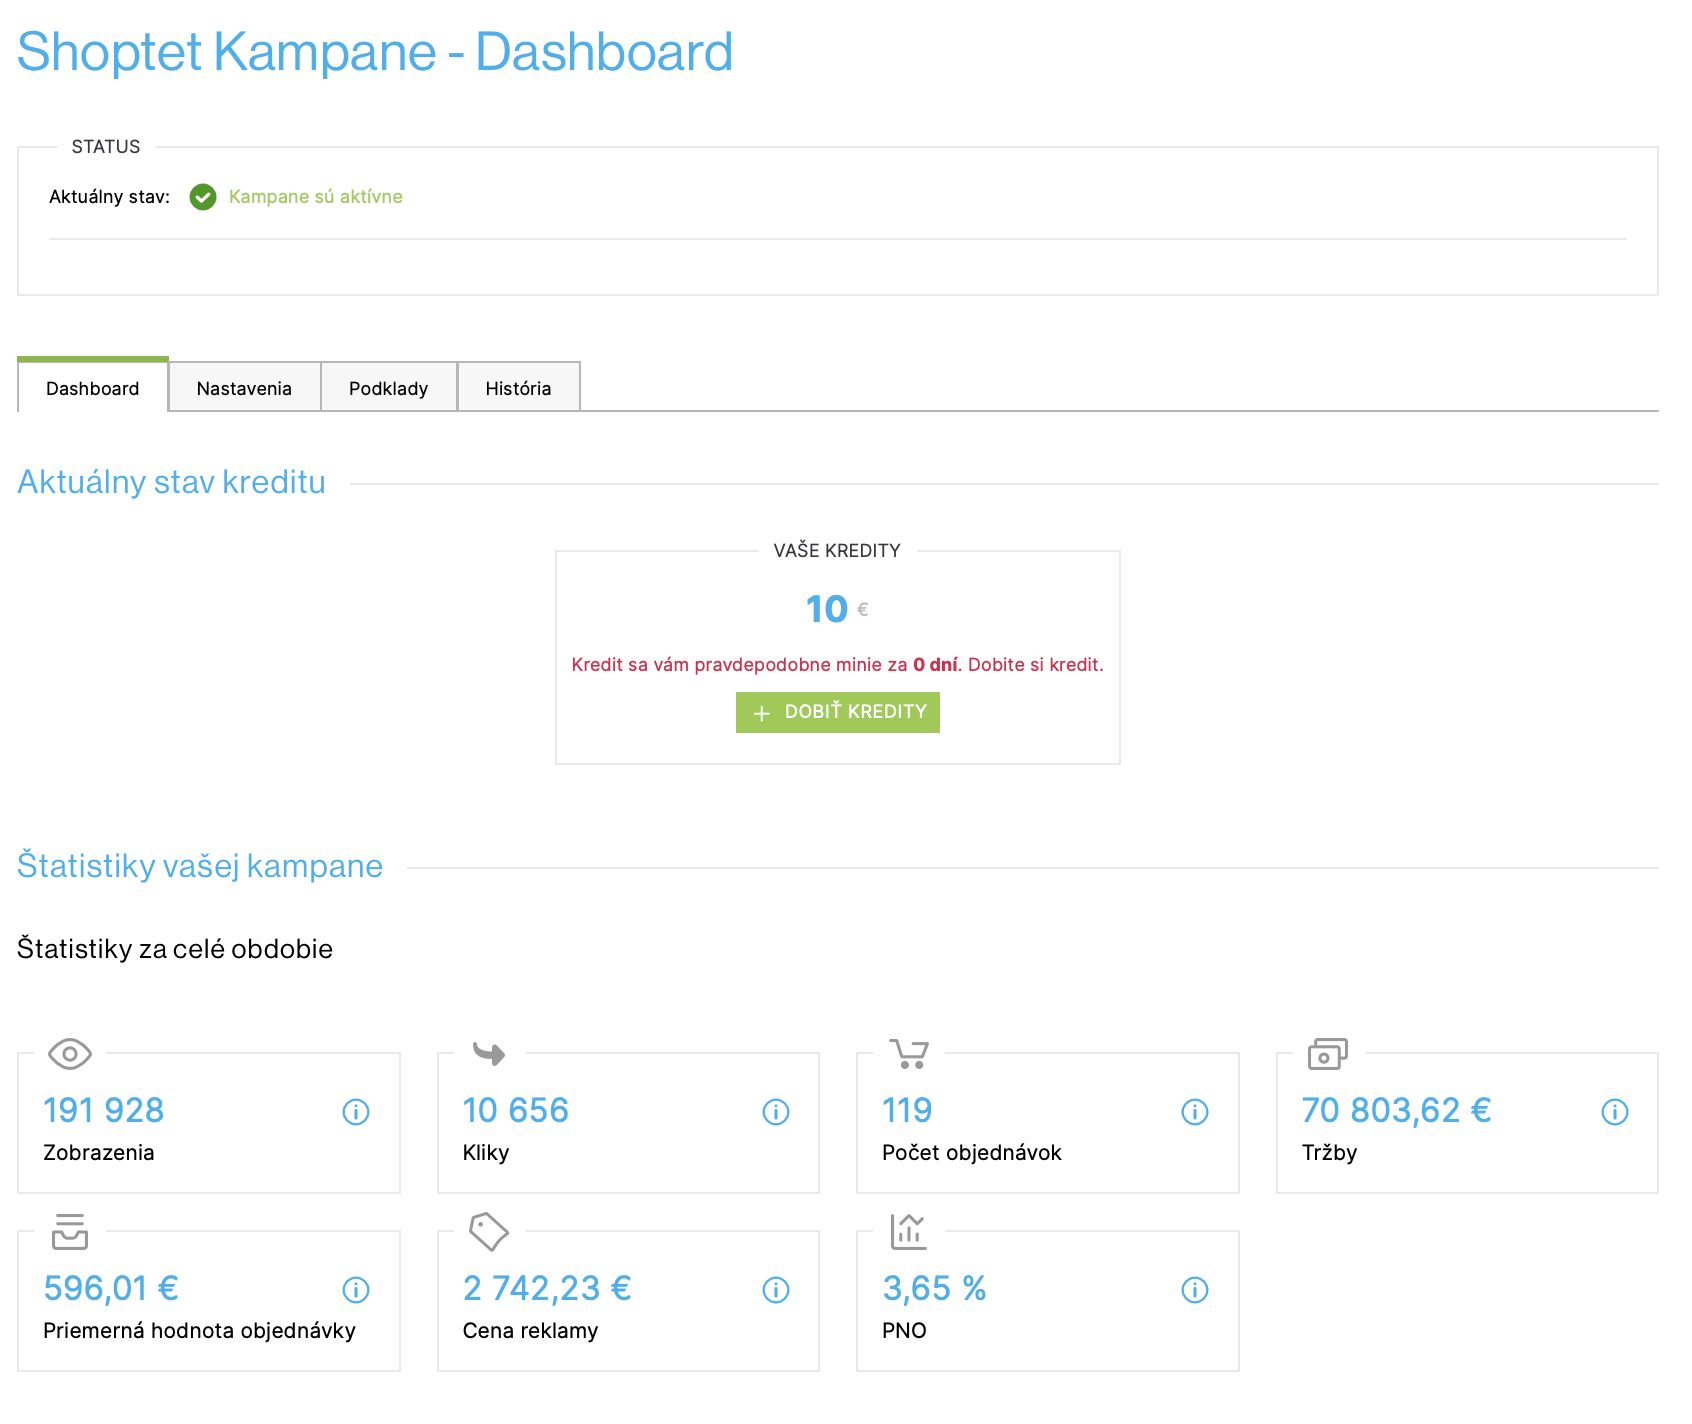Click the green active status checkmark icon
Viewport: 1692px width, 1424px height.
[203, 197]
